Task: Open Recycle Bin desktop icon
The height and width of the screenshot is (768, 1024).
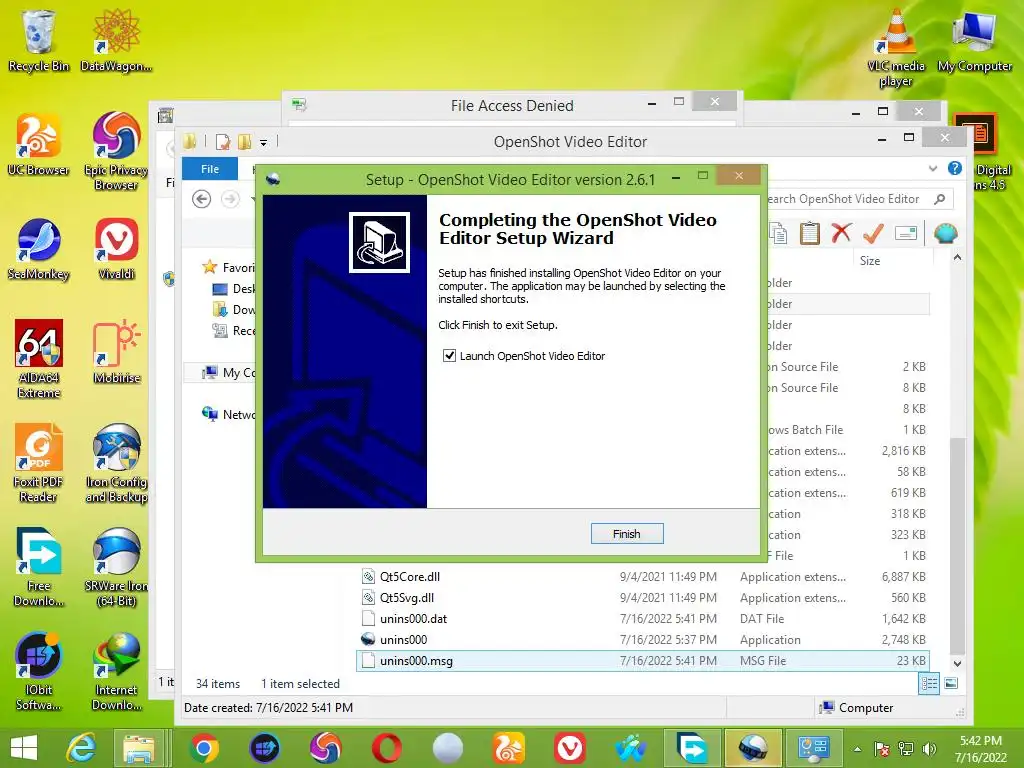Action: pos(38,40)
